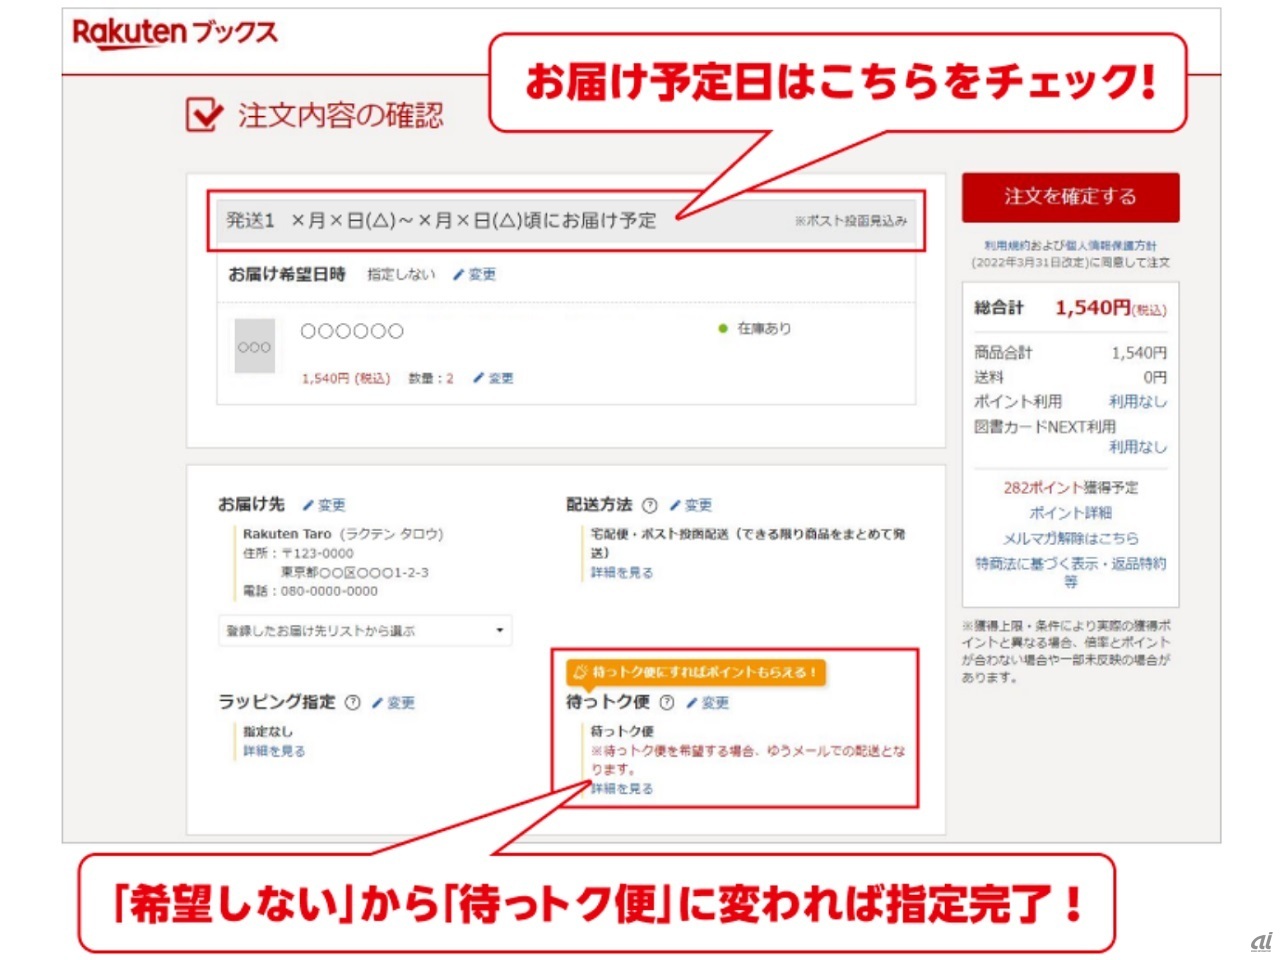Click 利用なし under 図書カードNEXT利用
1280x960 pixels.
pyautogui.click(x=1138, y=447)
